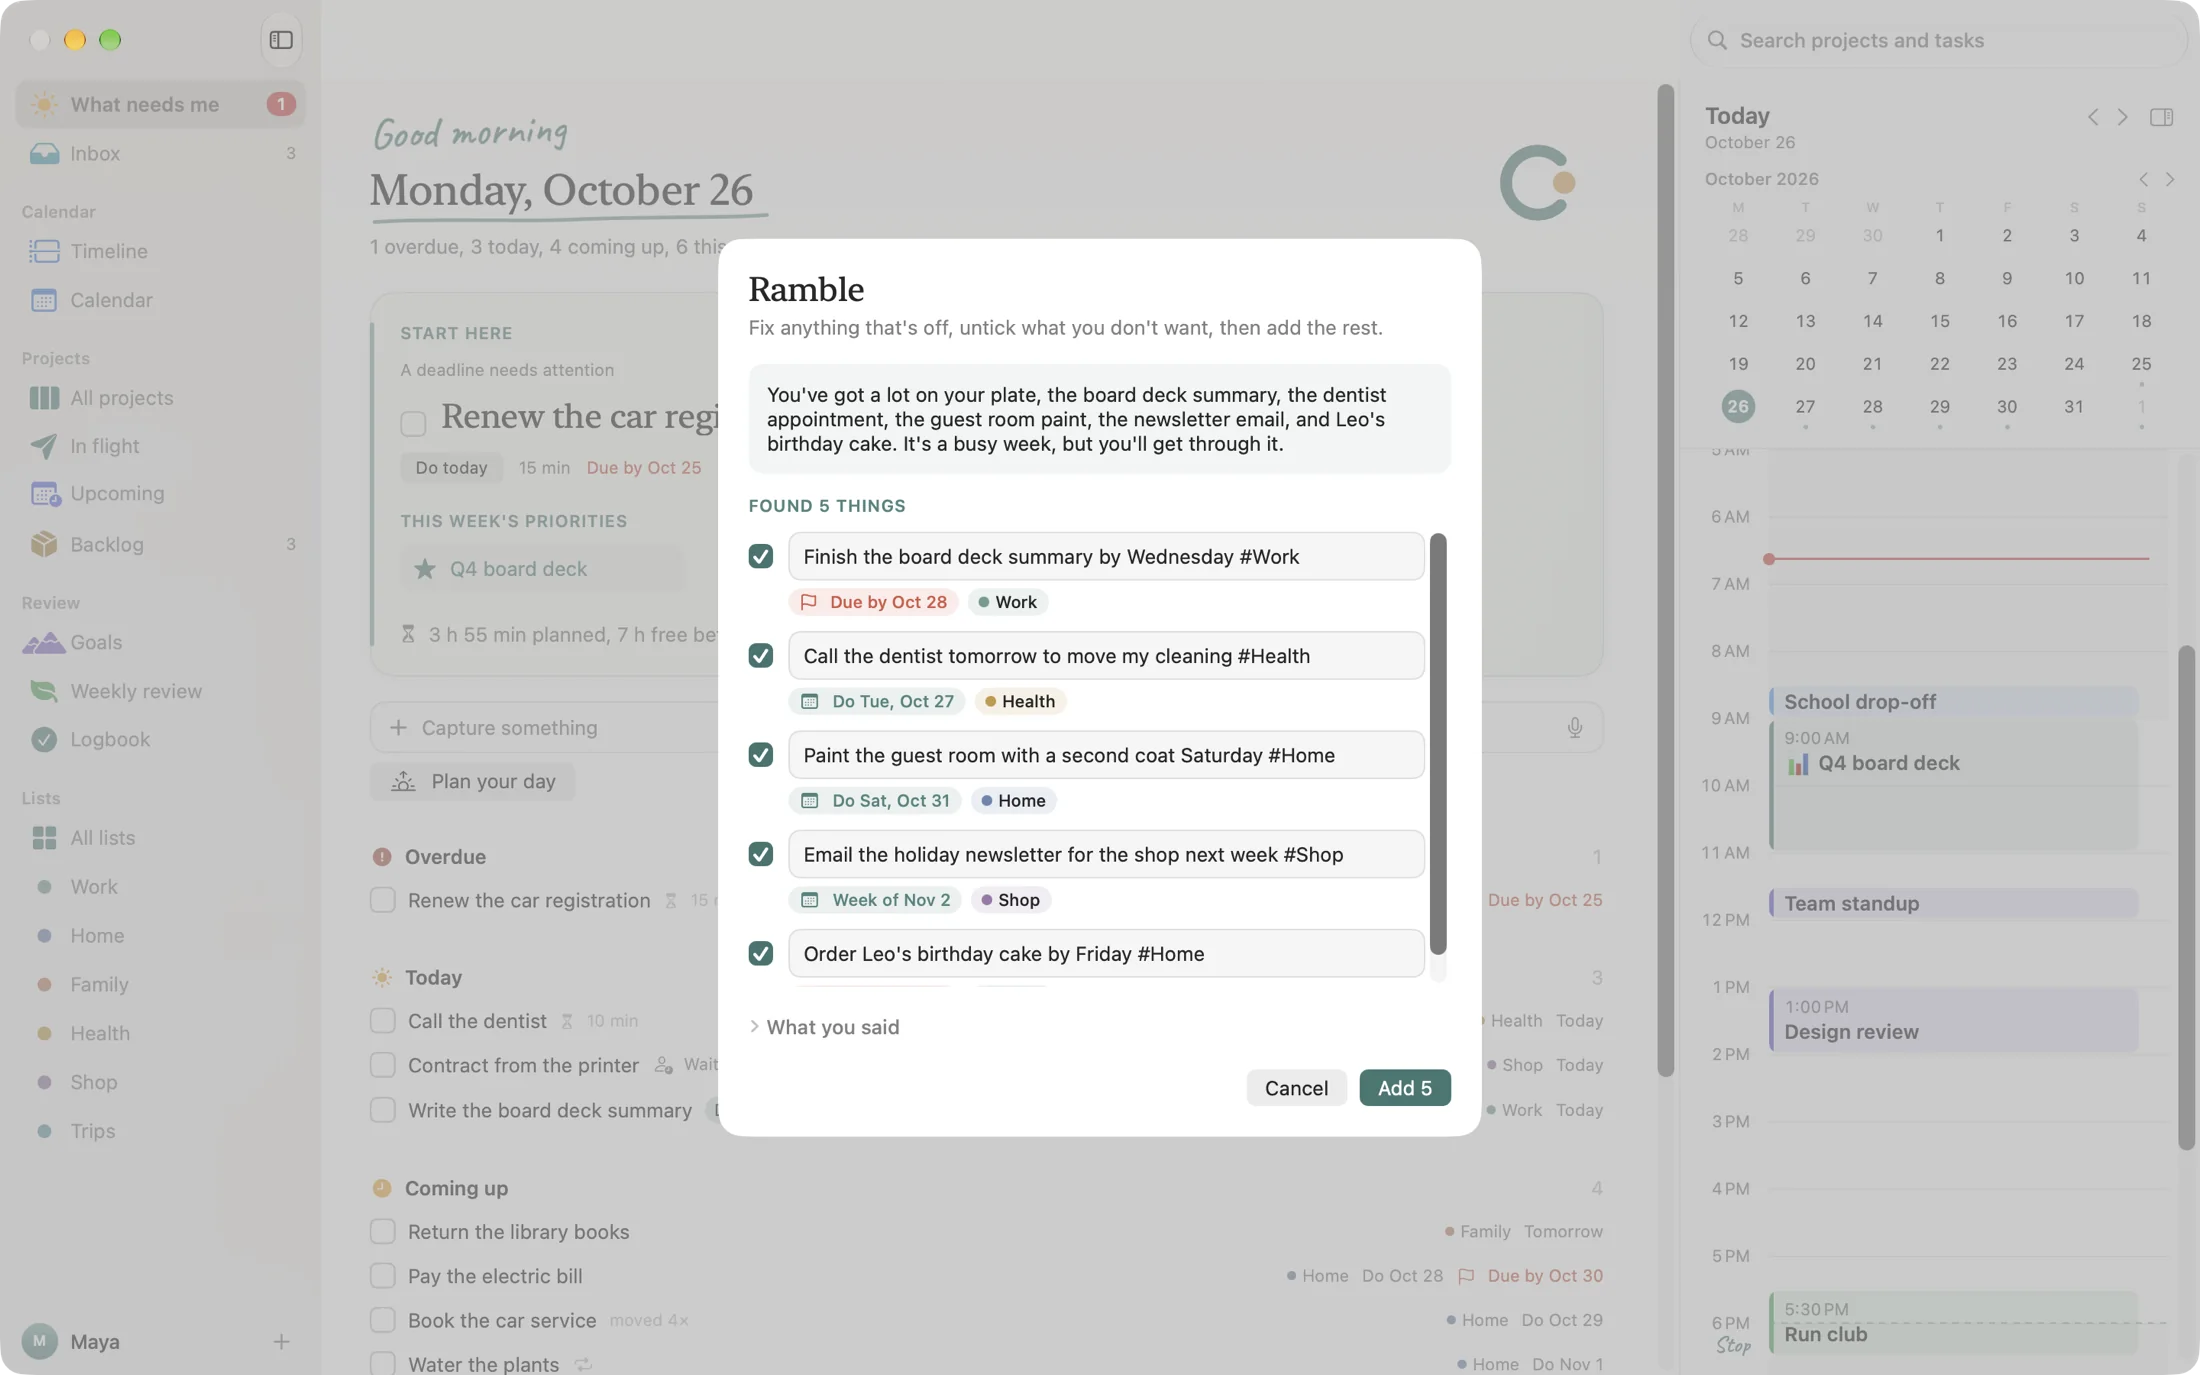Open the Inbox tray icon
Viewport: 2200px width, 1375px height.
point(44,153)
